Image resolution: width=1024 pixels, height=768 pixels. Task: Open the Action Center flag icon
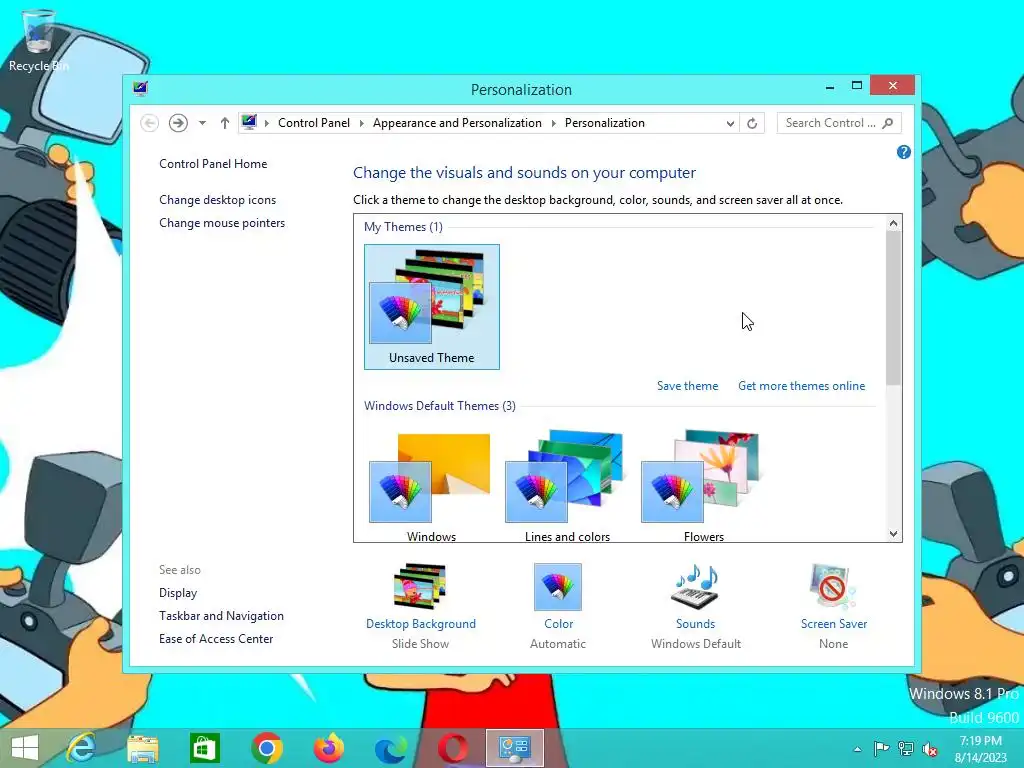881,748
